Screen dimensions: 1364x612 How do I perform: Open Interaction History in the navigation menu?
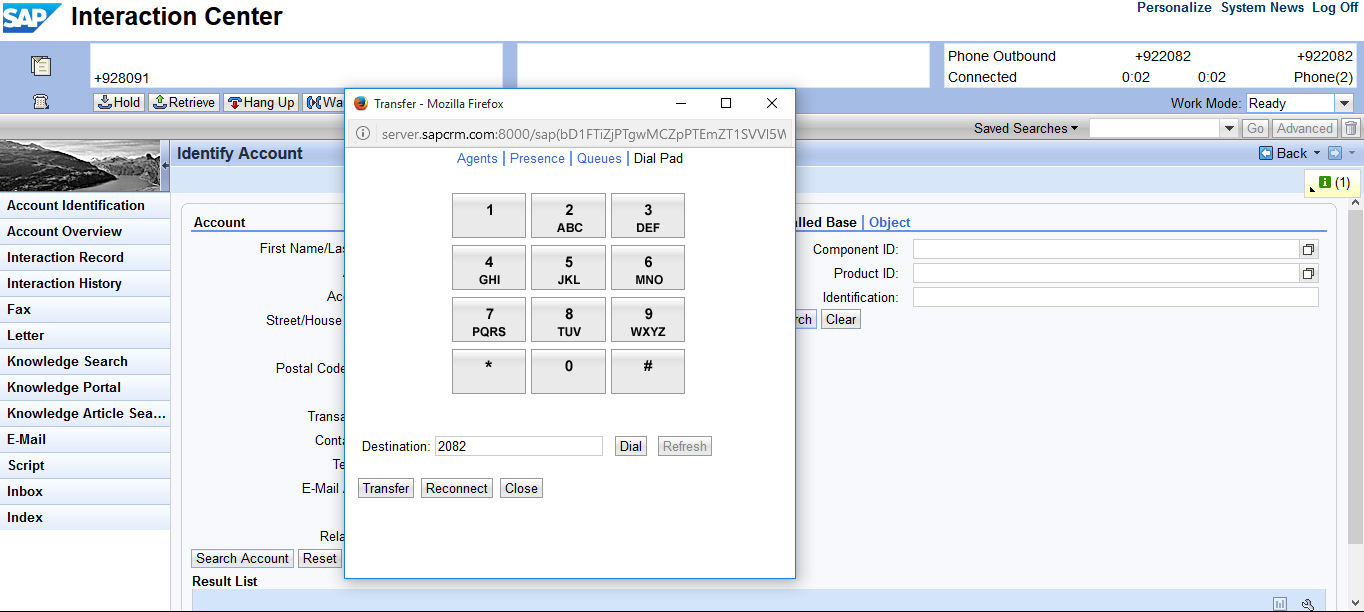[64, 283]
